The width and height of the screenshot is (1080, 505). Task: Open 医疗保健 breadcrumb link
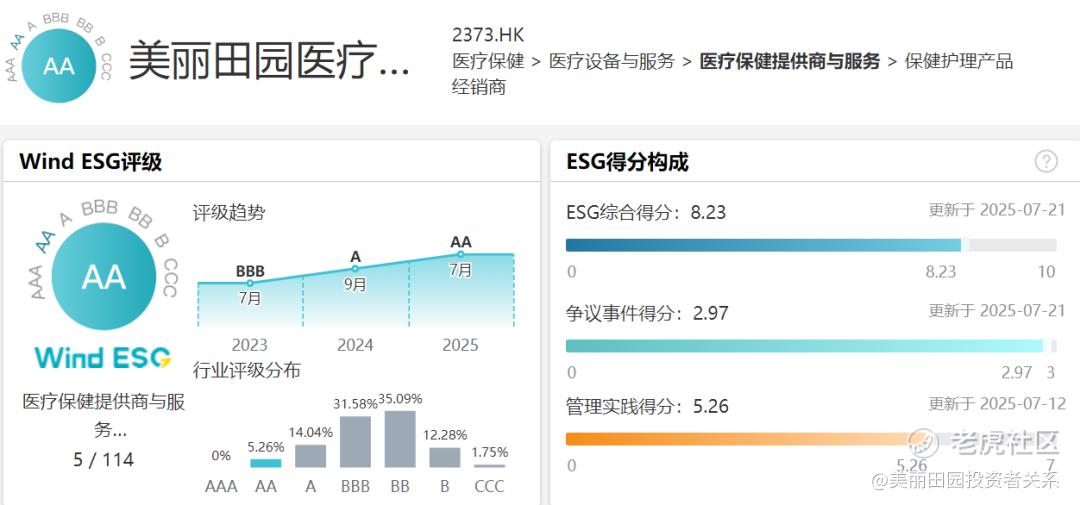tap(488, 61)
